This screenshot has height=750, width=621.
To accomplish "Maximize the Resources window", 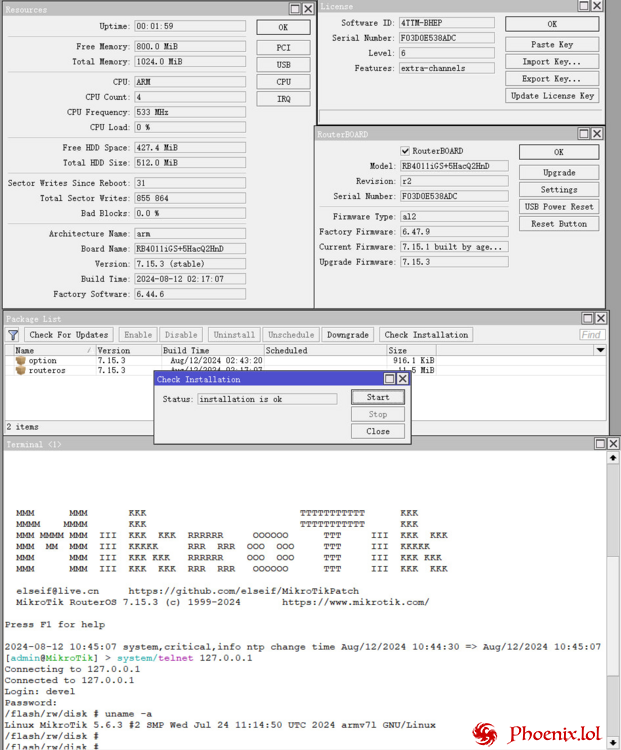I will tap(293, 9).
